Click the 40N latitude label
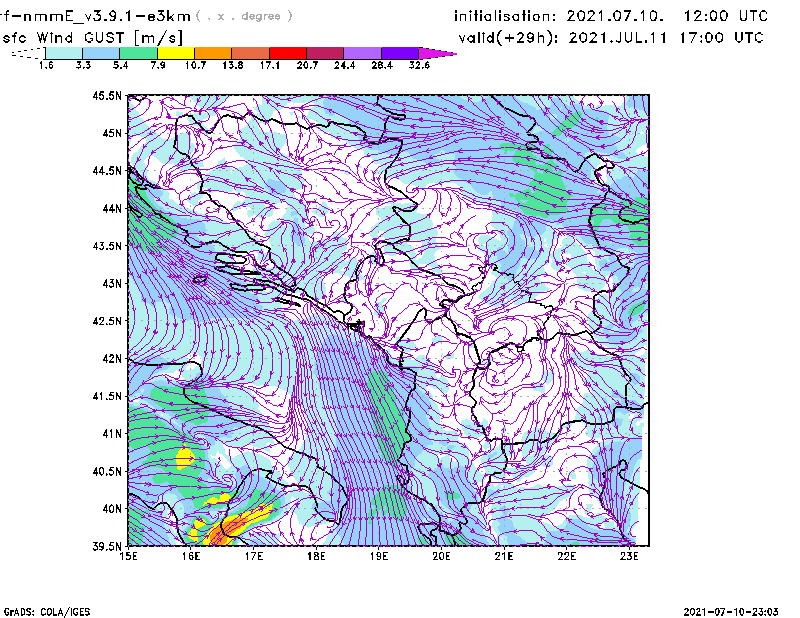This screenshot has height=618, width=800. [x=112, y=509]
